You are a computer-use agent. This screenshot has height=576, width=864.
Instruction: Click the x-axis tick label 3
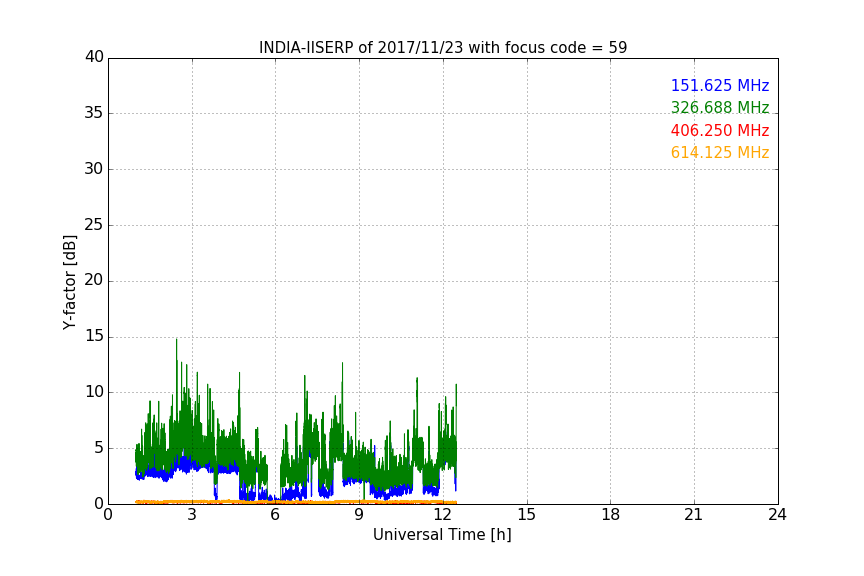[192, 515]
